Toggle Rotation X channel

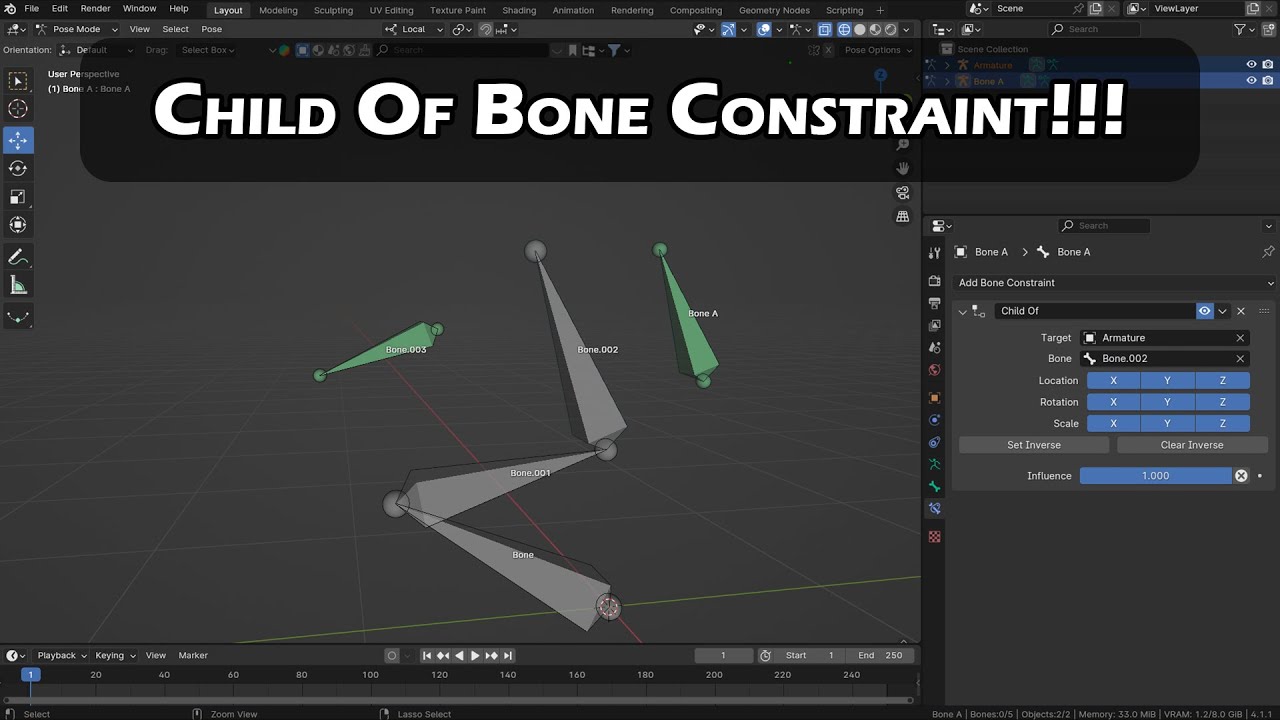(1114, 402)
